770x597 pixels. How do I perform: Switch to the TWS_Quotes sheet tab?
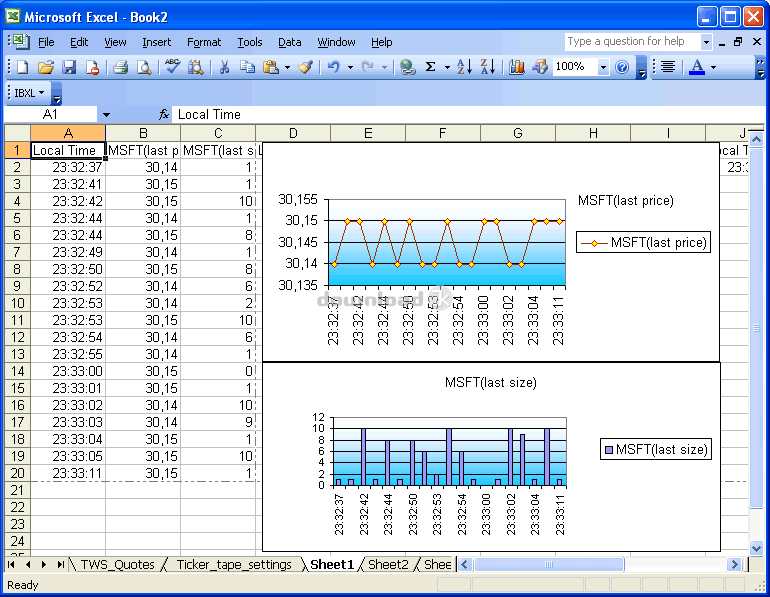pyautogui.click(x=117, y=565)
